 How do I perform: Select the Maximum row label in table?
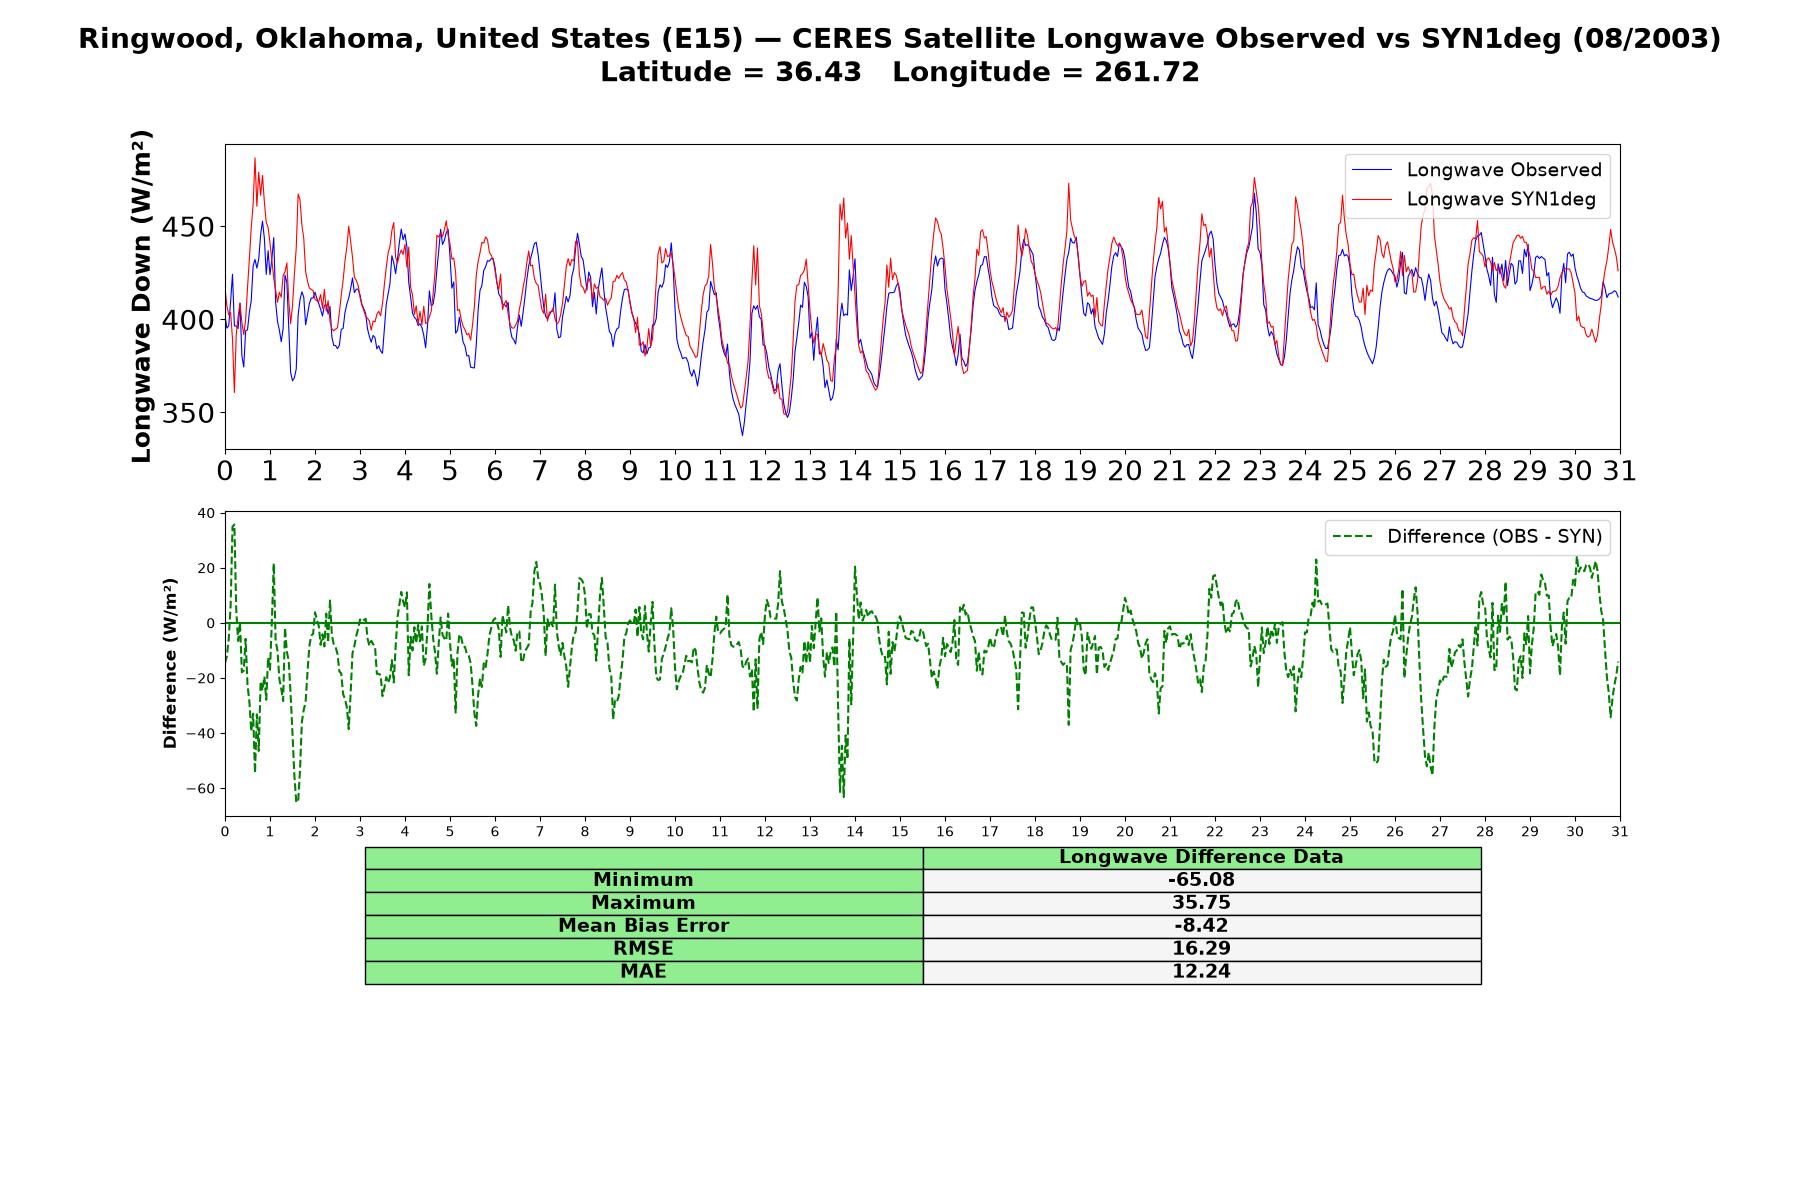643,903
